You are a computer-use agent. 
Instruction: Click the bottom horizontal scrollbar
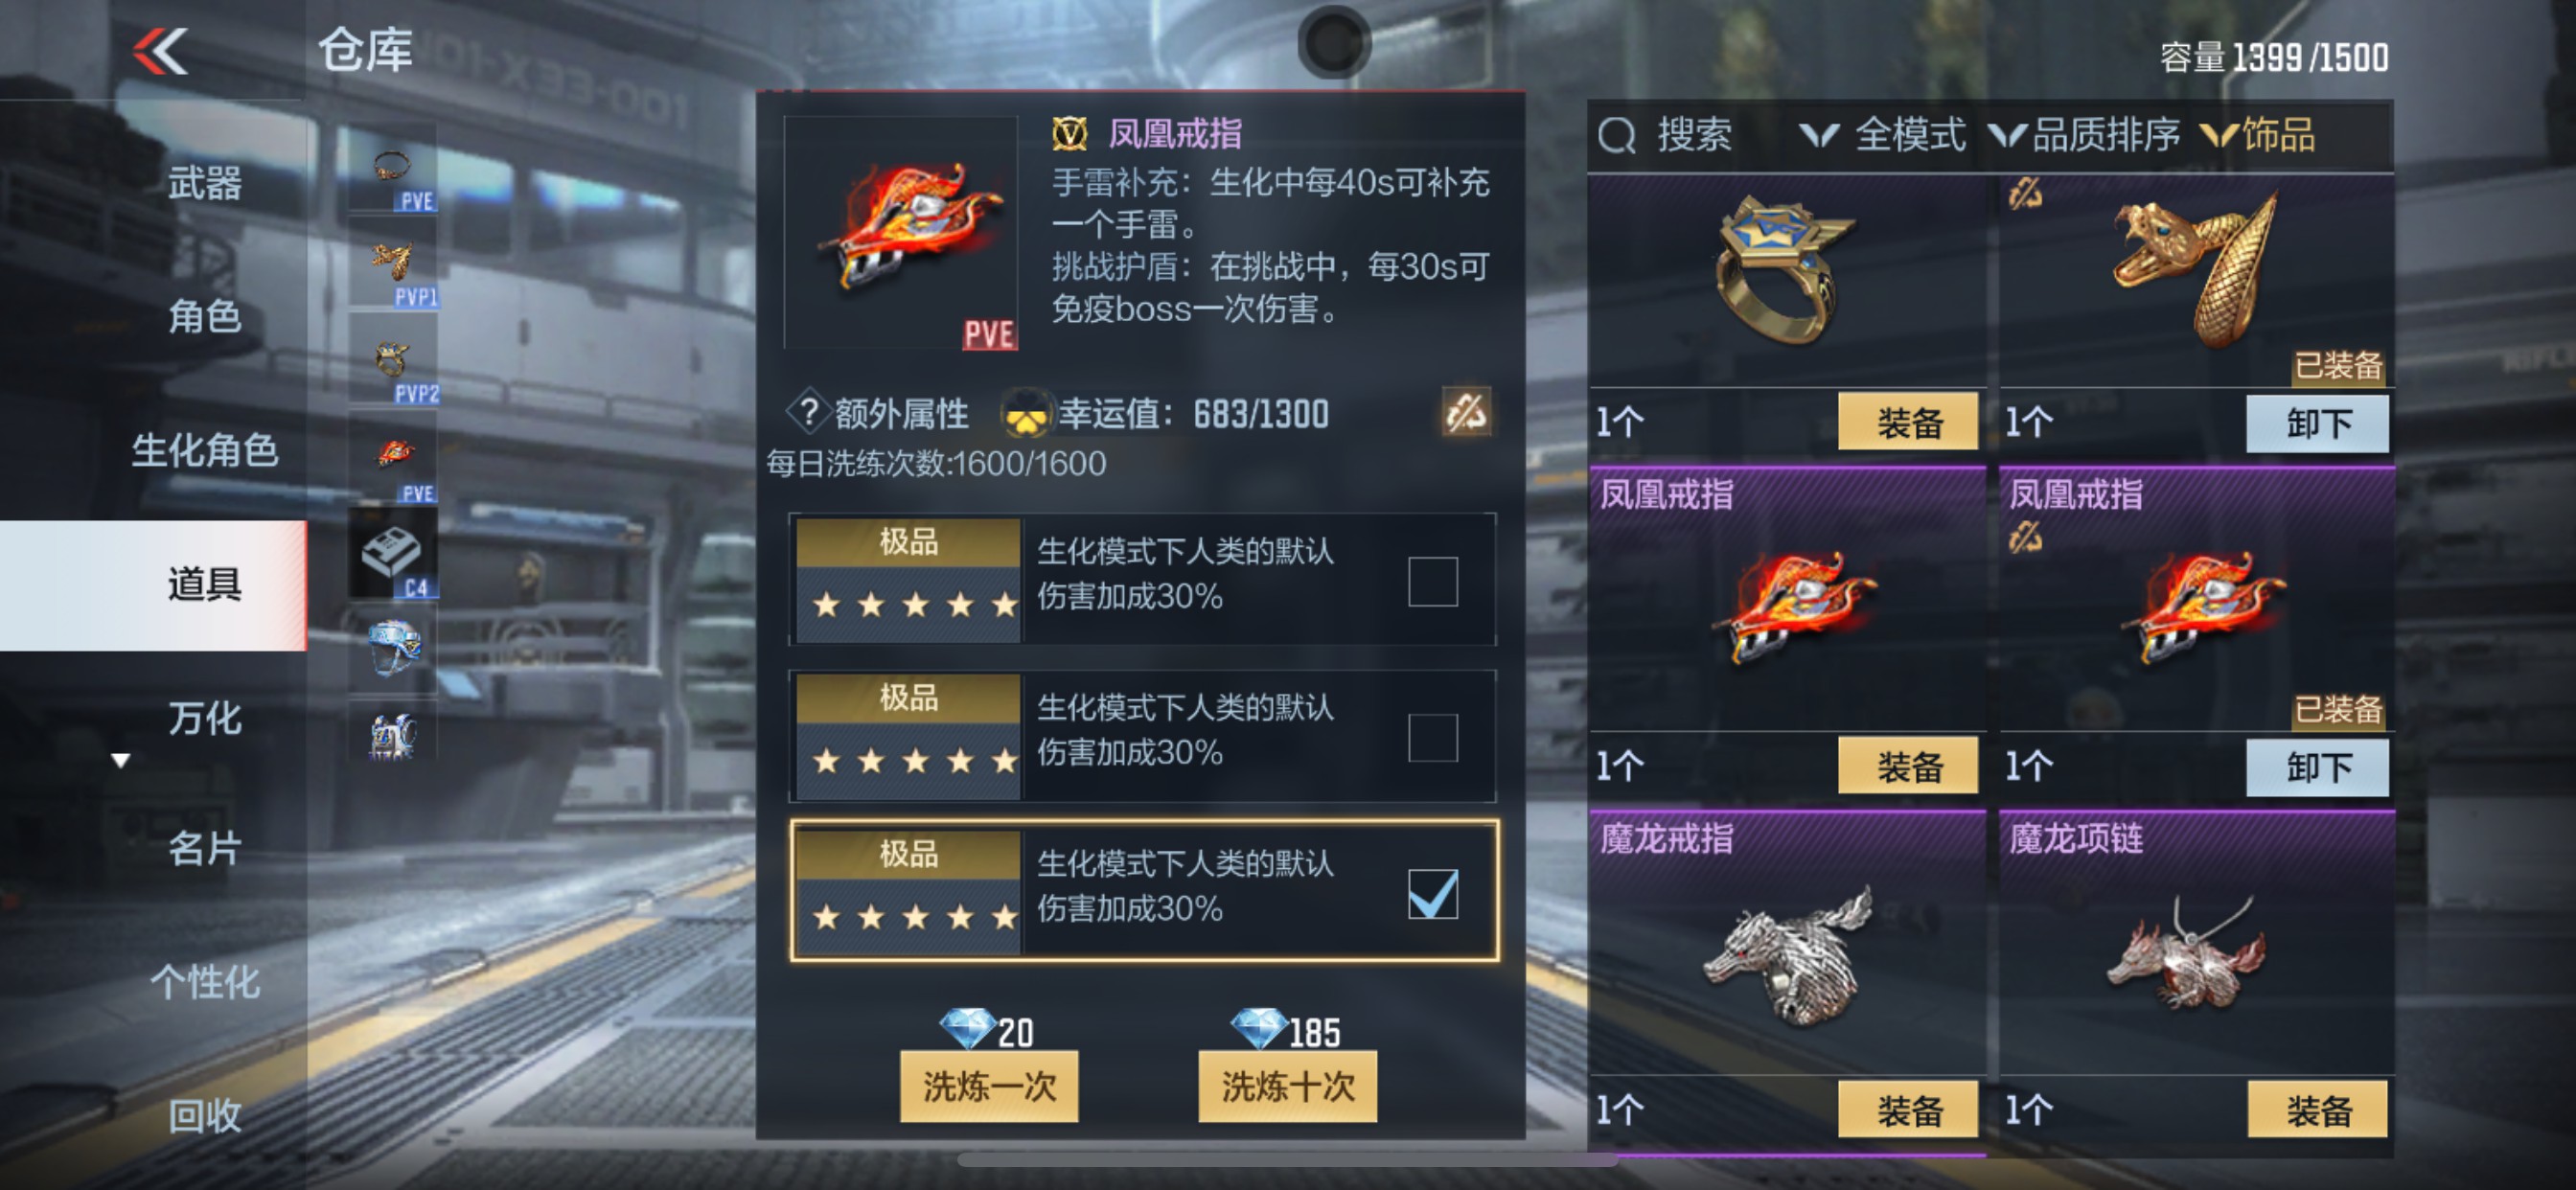pyautogui.click(x=1287, y=1160)
